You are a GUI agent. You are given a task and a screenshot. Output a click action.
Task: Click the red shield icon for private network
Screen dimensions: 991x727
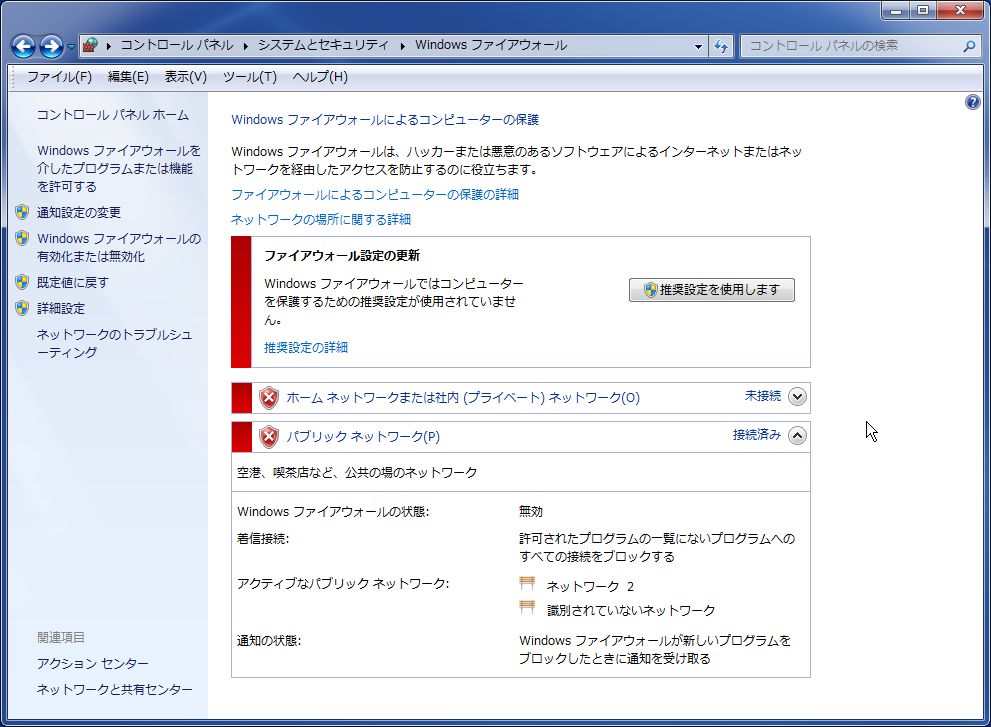(x=269, y=398)
